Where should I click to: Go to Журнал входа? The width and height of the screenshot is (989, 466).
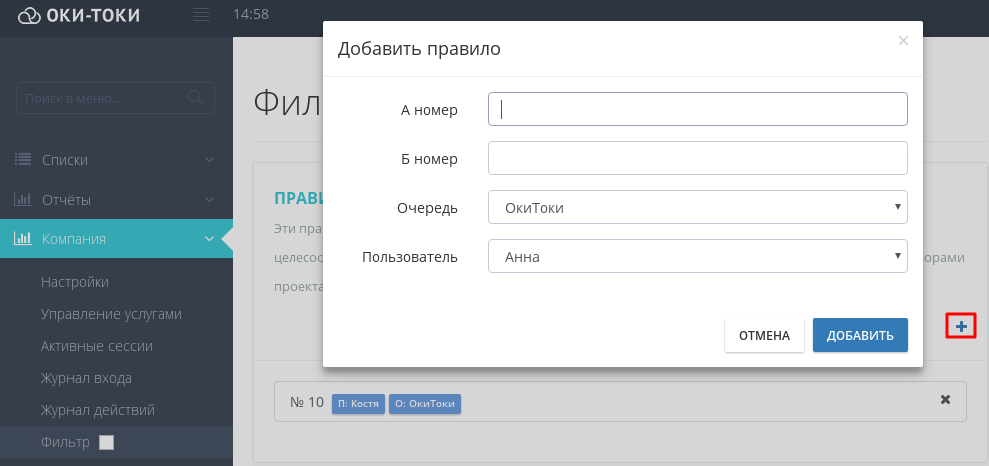point(86,378)
